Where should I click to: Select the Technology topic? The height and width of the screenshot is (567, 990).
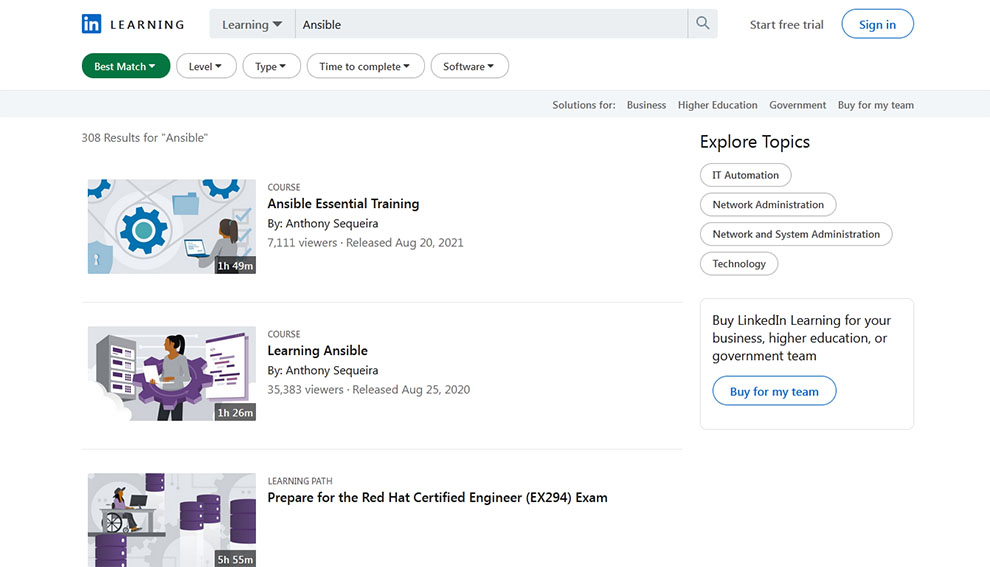point(739,264)
